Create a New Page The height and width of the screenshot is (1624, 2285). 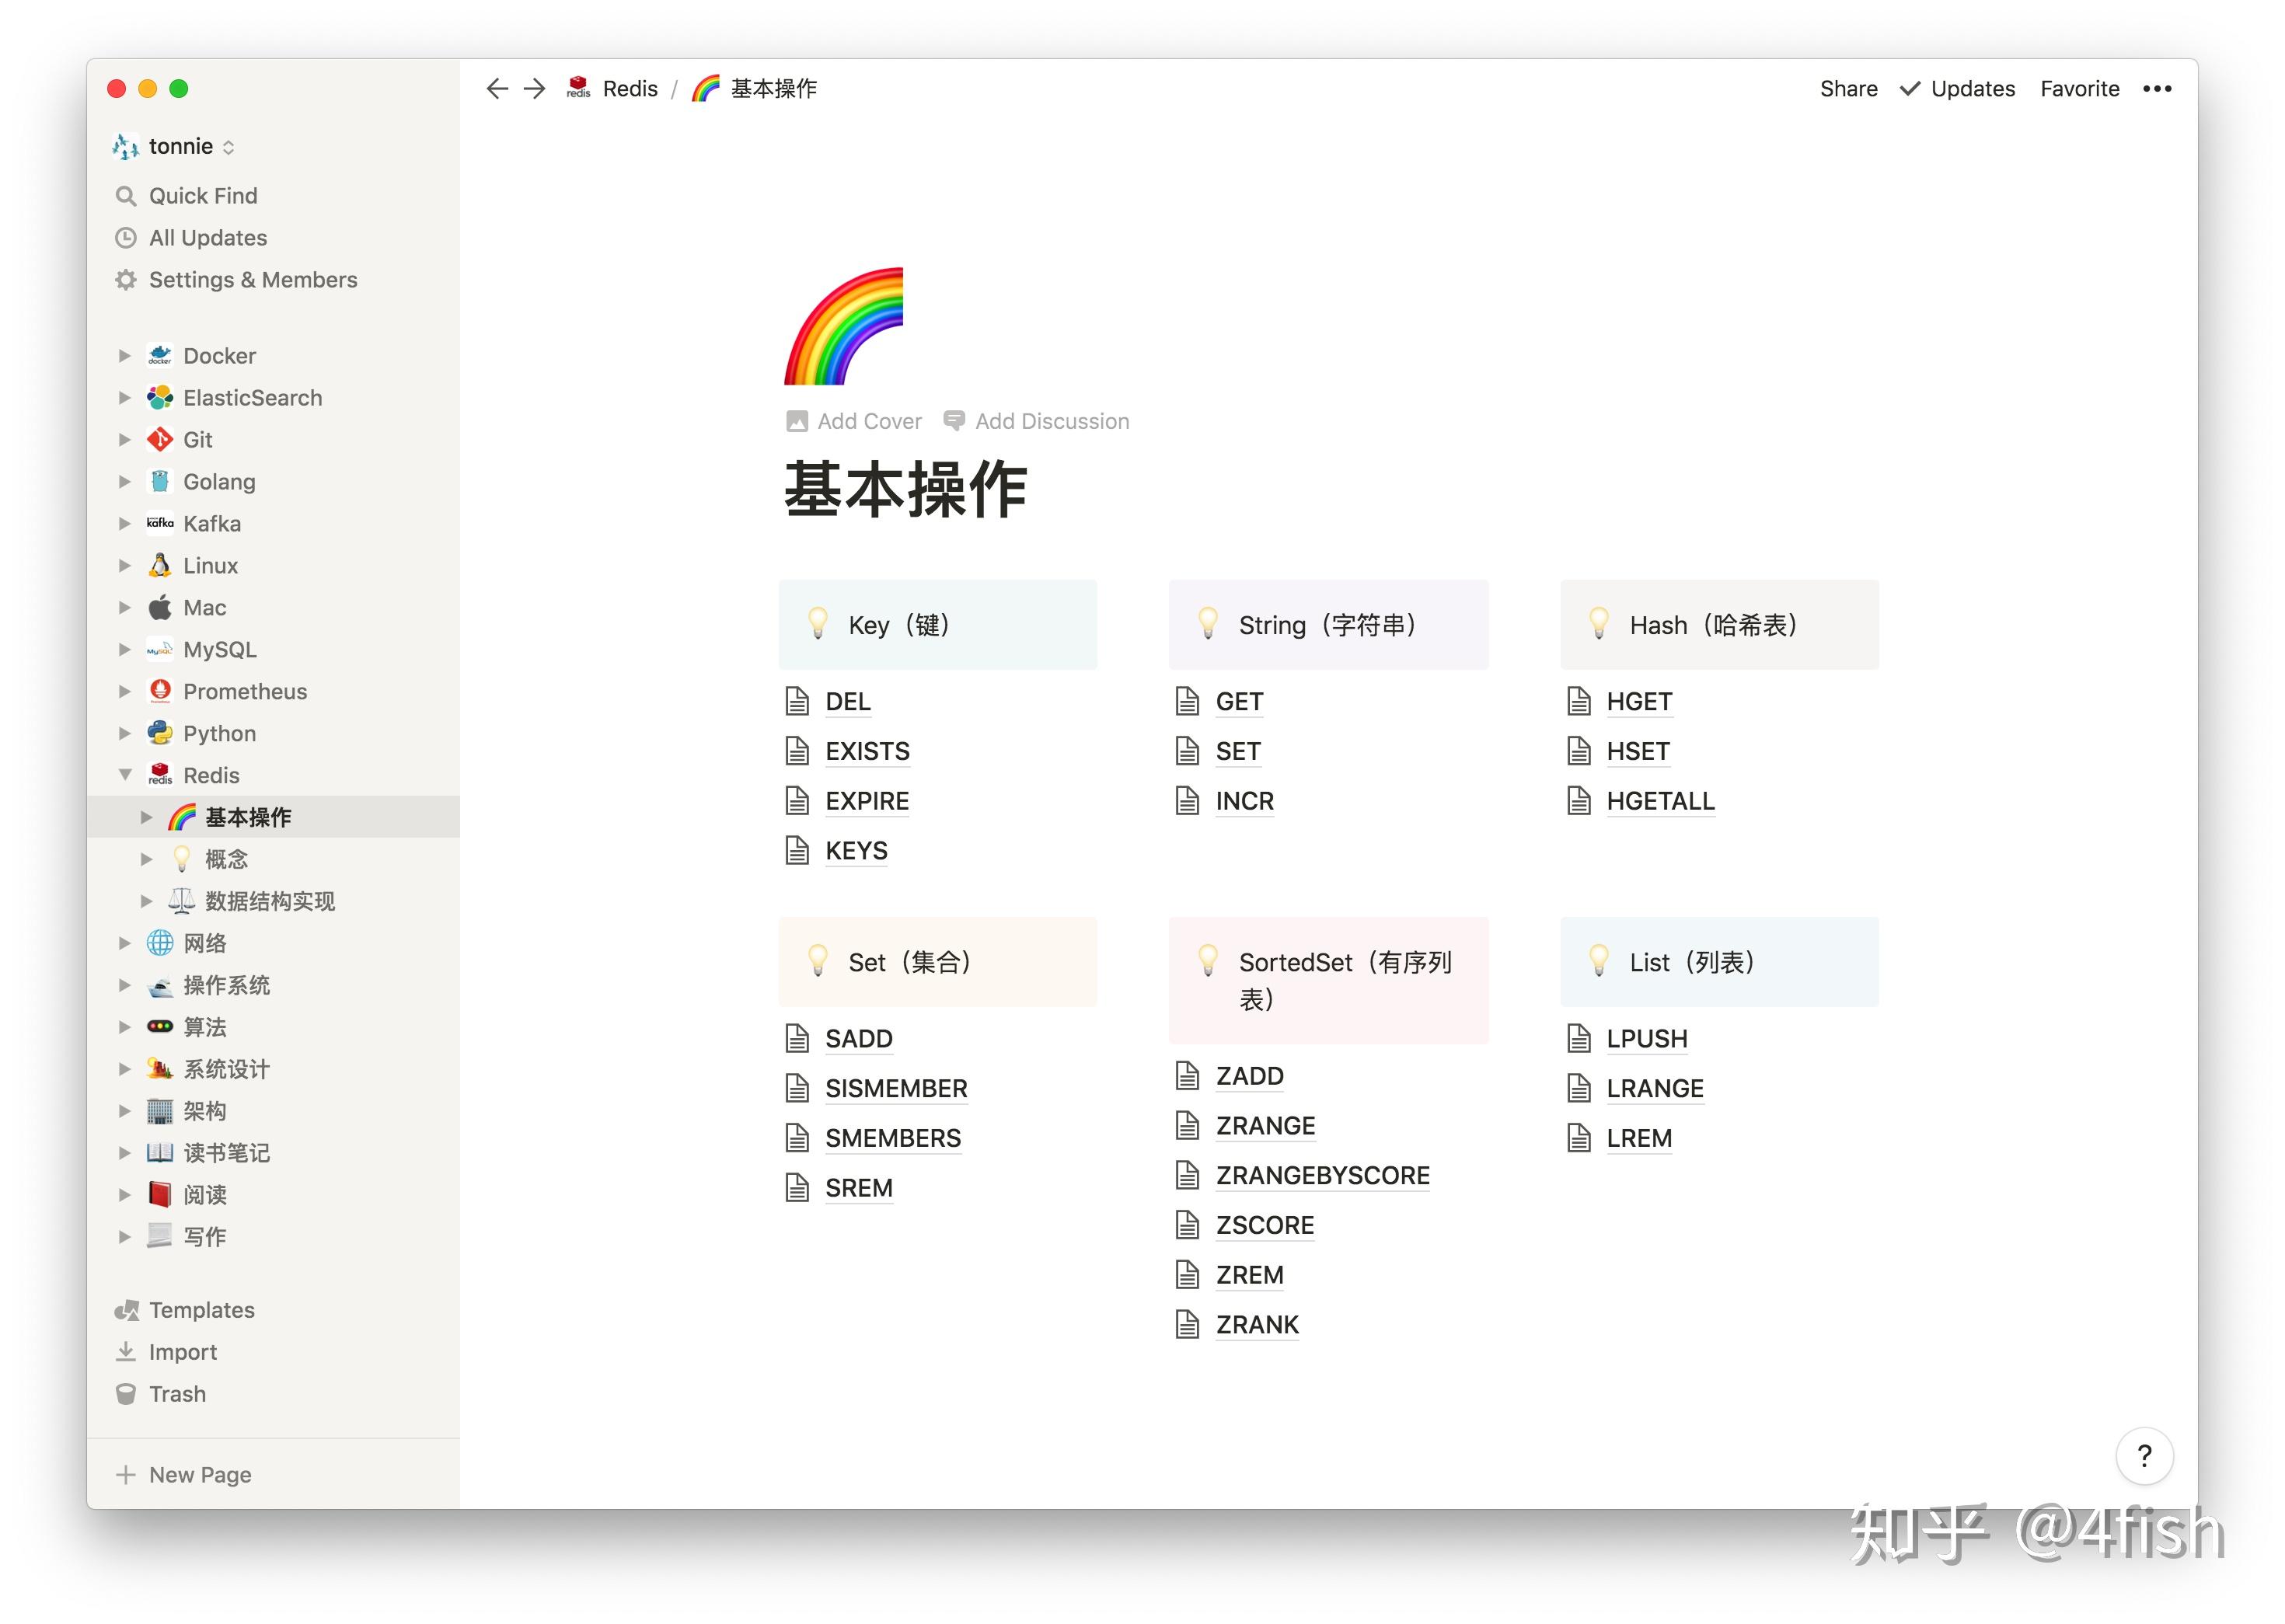click(198, 1474)
